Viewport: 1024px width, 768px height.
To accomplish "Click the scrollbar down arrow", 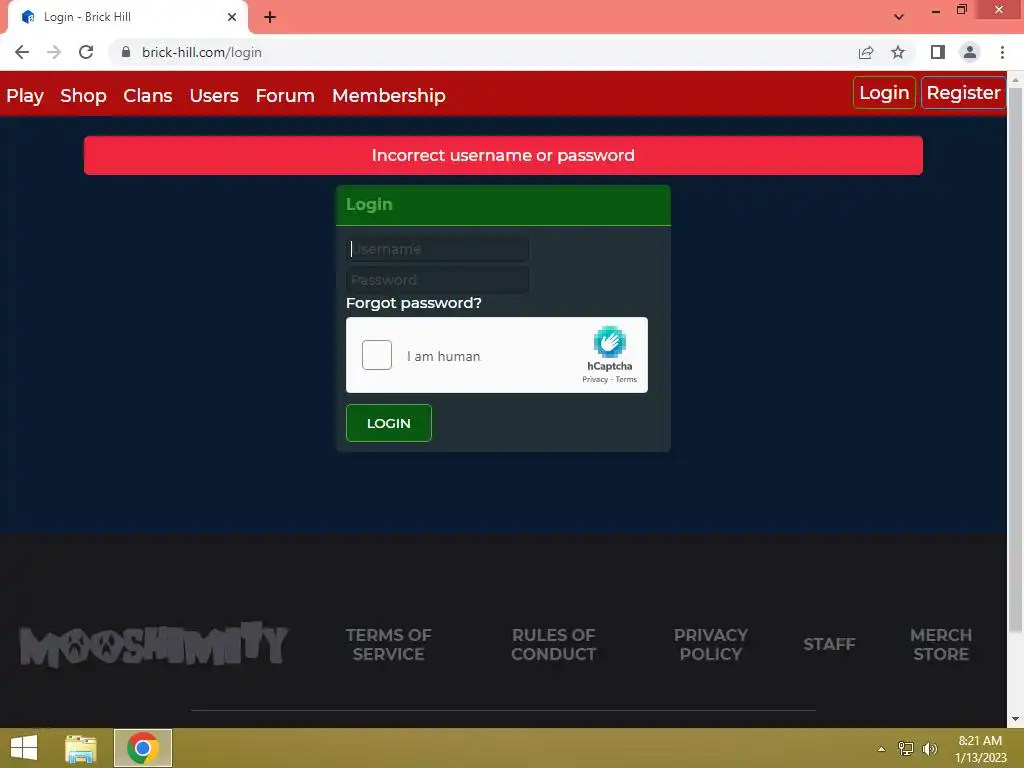I will [1015, 719].
